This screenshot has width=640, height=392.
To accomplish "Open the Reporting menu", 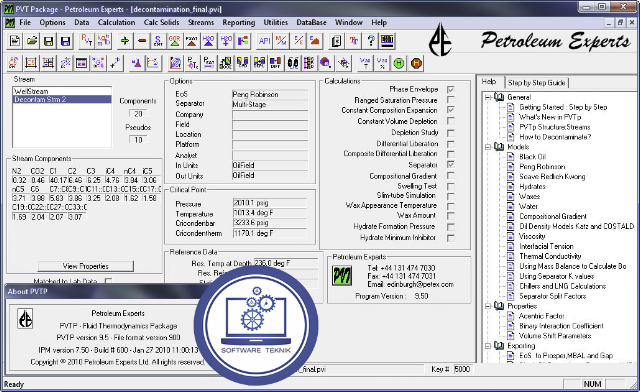I will (x=239, y=22).
